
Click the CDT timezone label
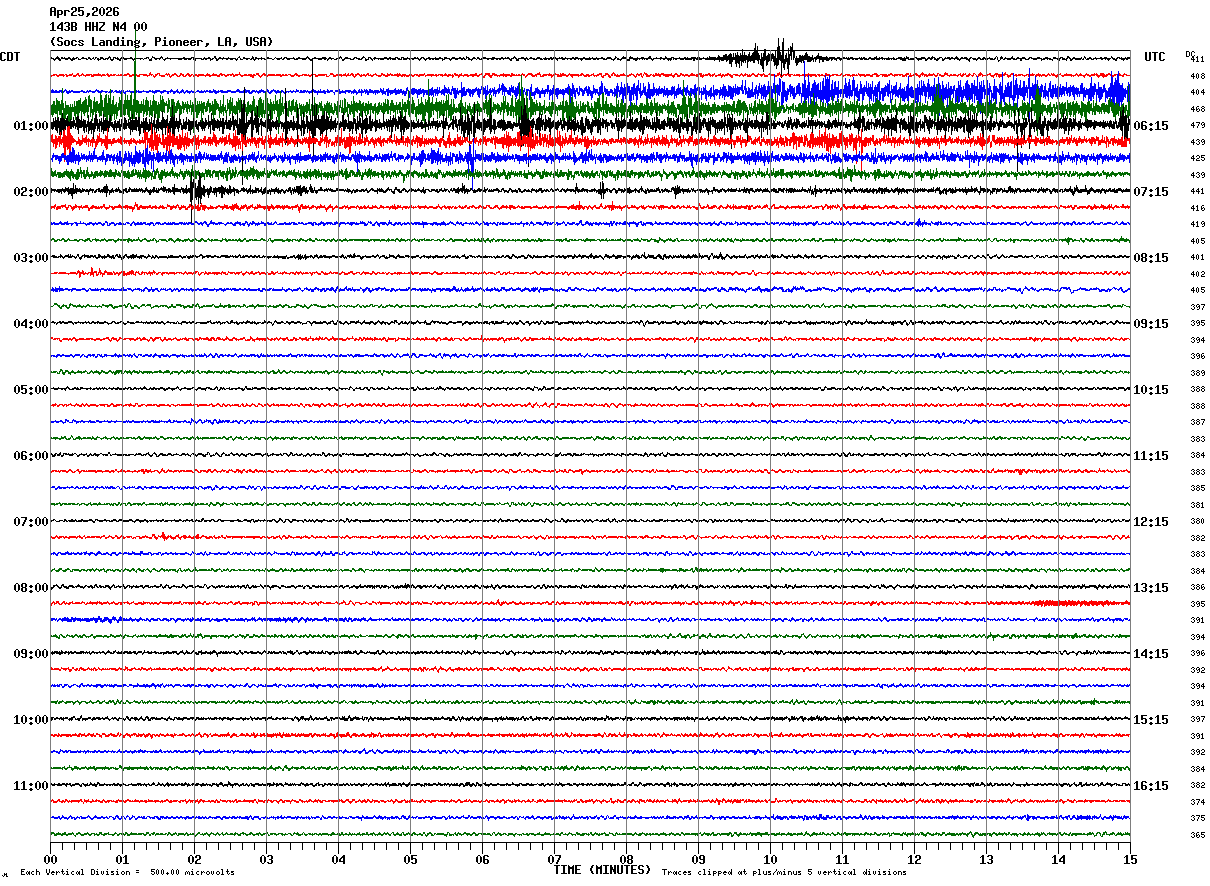click(x=10, y=57)
